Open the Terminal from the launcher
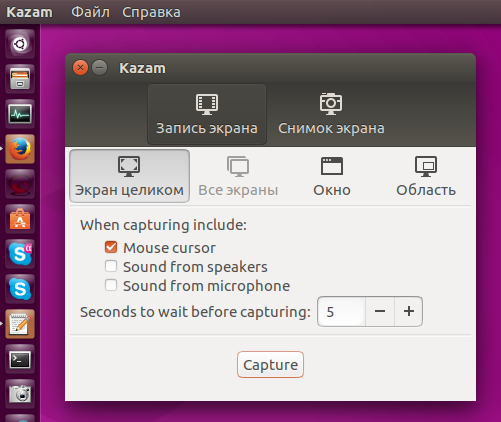This screenshot has height=422, width=501. click(x=20, y=359)
